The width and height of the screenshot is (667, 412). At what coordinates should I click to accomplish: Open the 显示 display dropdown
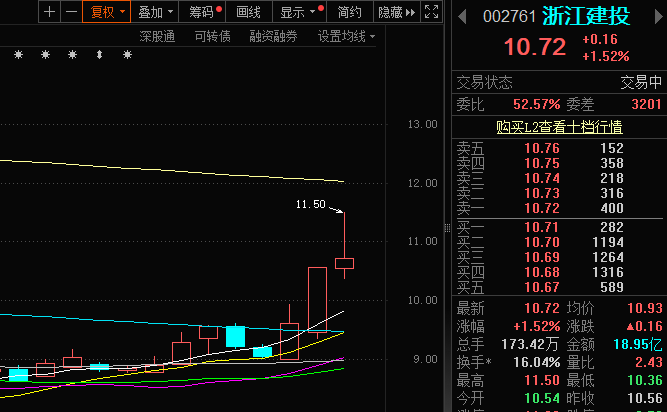point(298,12)
